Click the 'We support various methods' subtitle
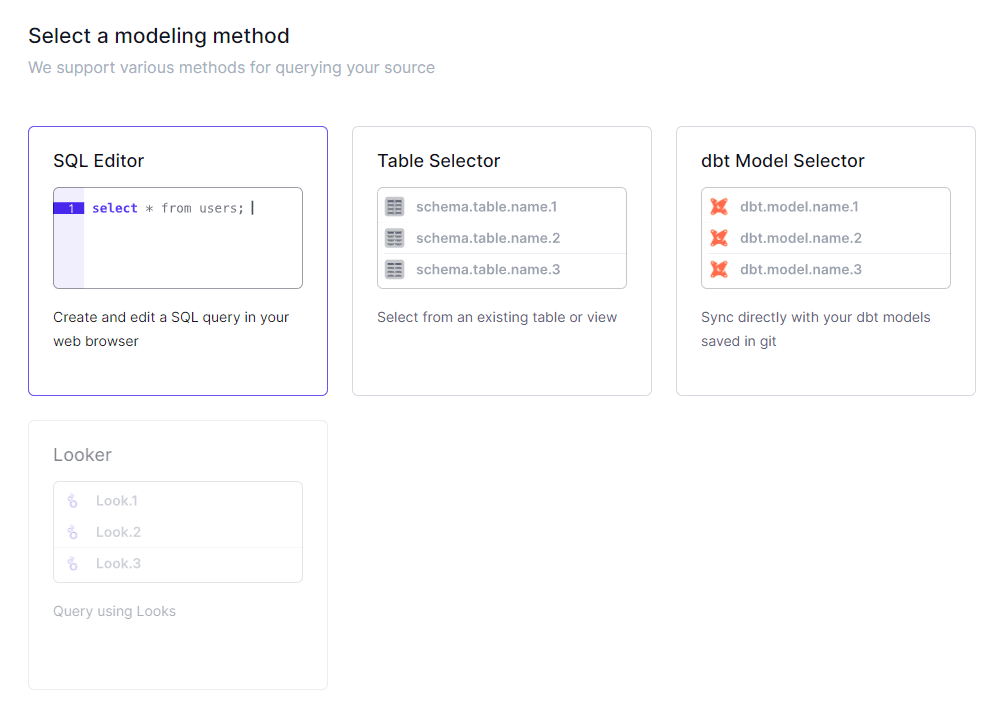This screenshot has width=1006, height=720. click(231, 67)
